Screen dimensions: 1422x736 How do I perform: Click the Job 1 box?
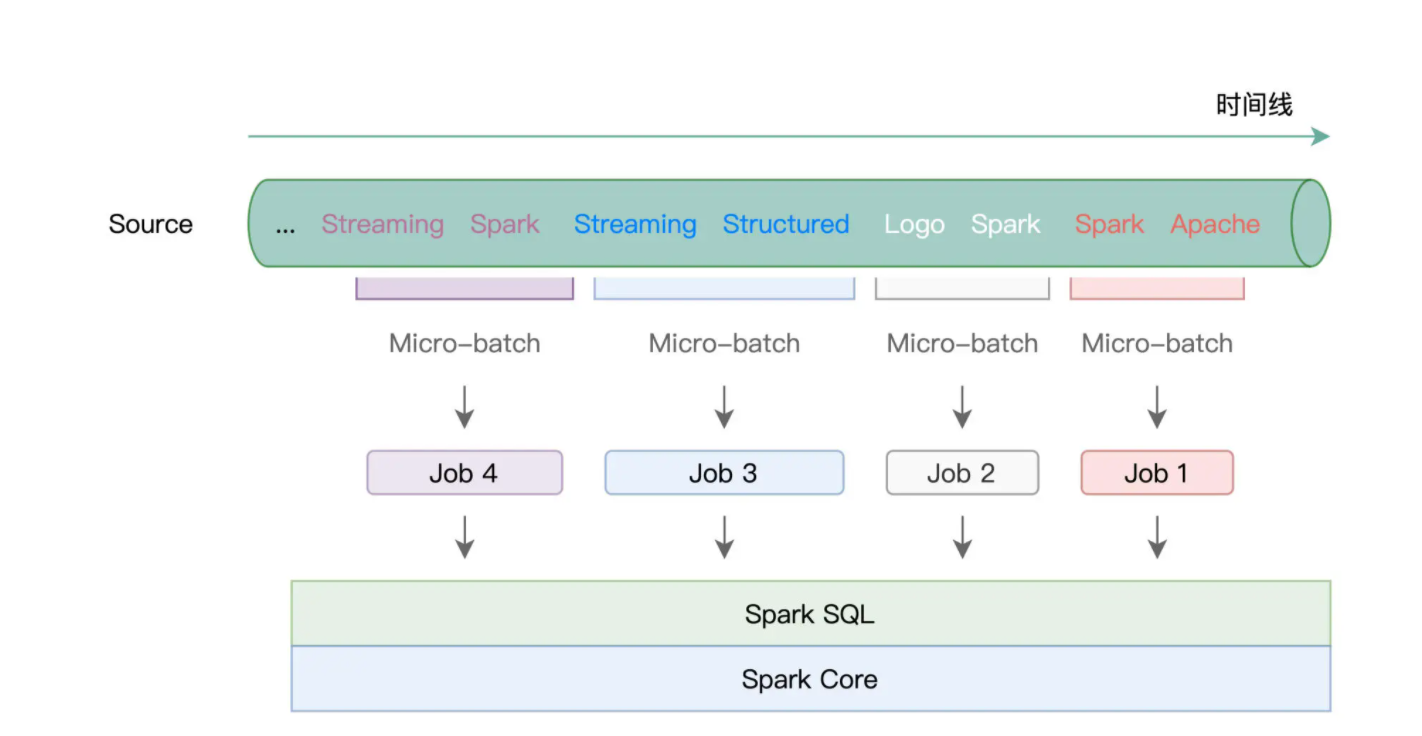[x=1157, y=473]
